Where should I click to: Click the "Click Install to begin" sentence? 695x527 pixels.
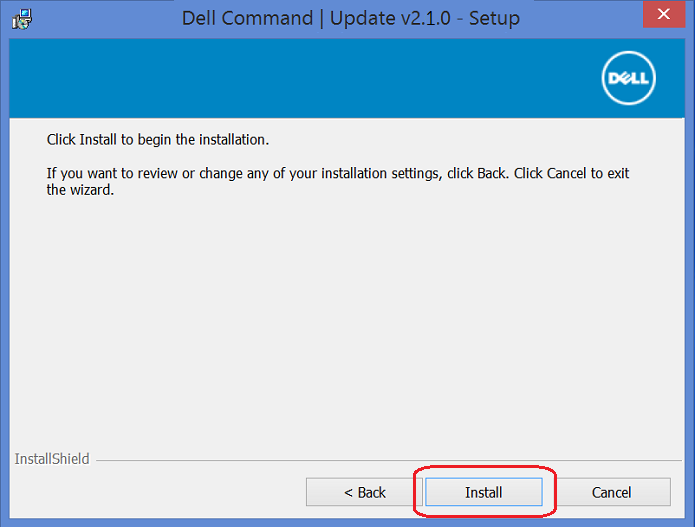pyautogui.click(x=158, y=139)
